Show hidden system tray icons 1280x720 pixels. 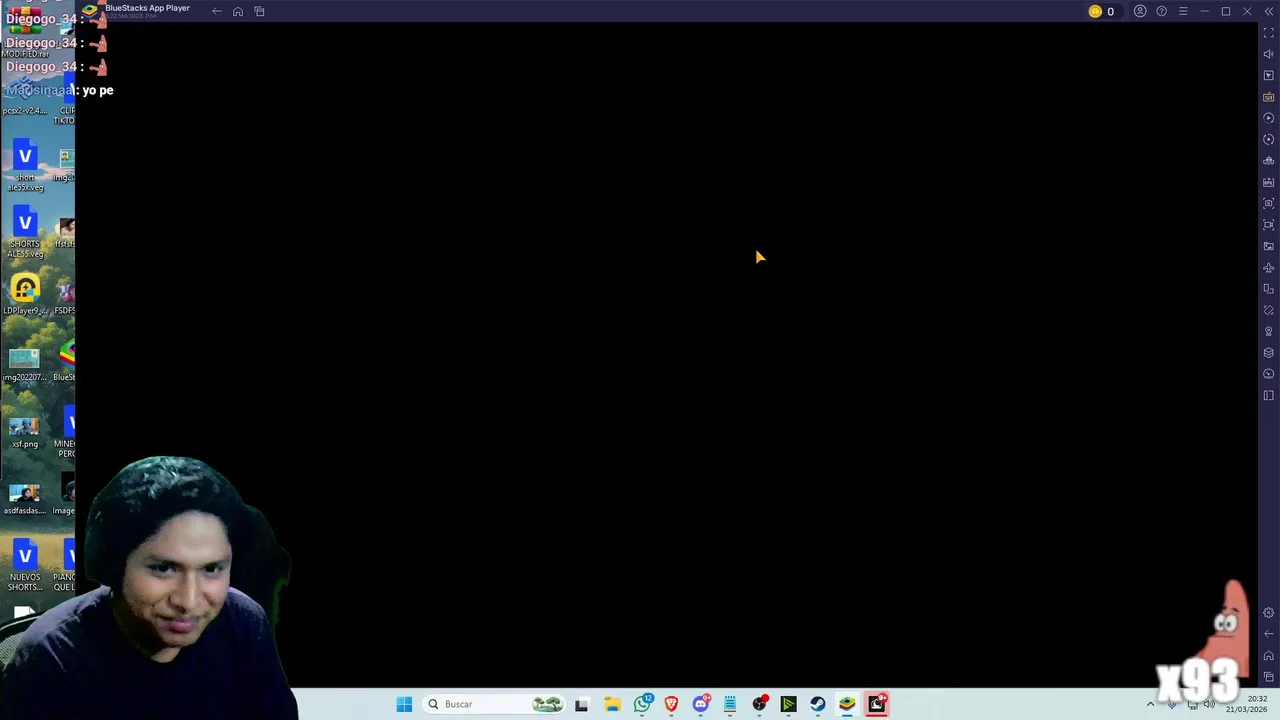pos(1150,704)
